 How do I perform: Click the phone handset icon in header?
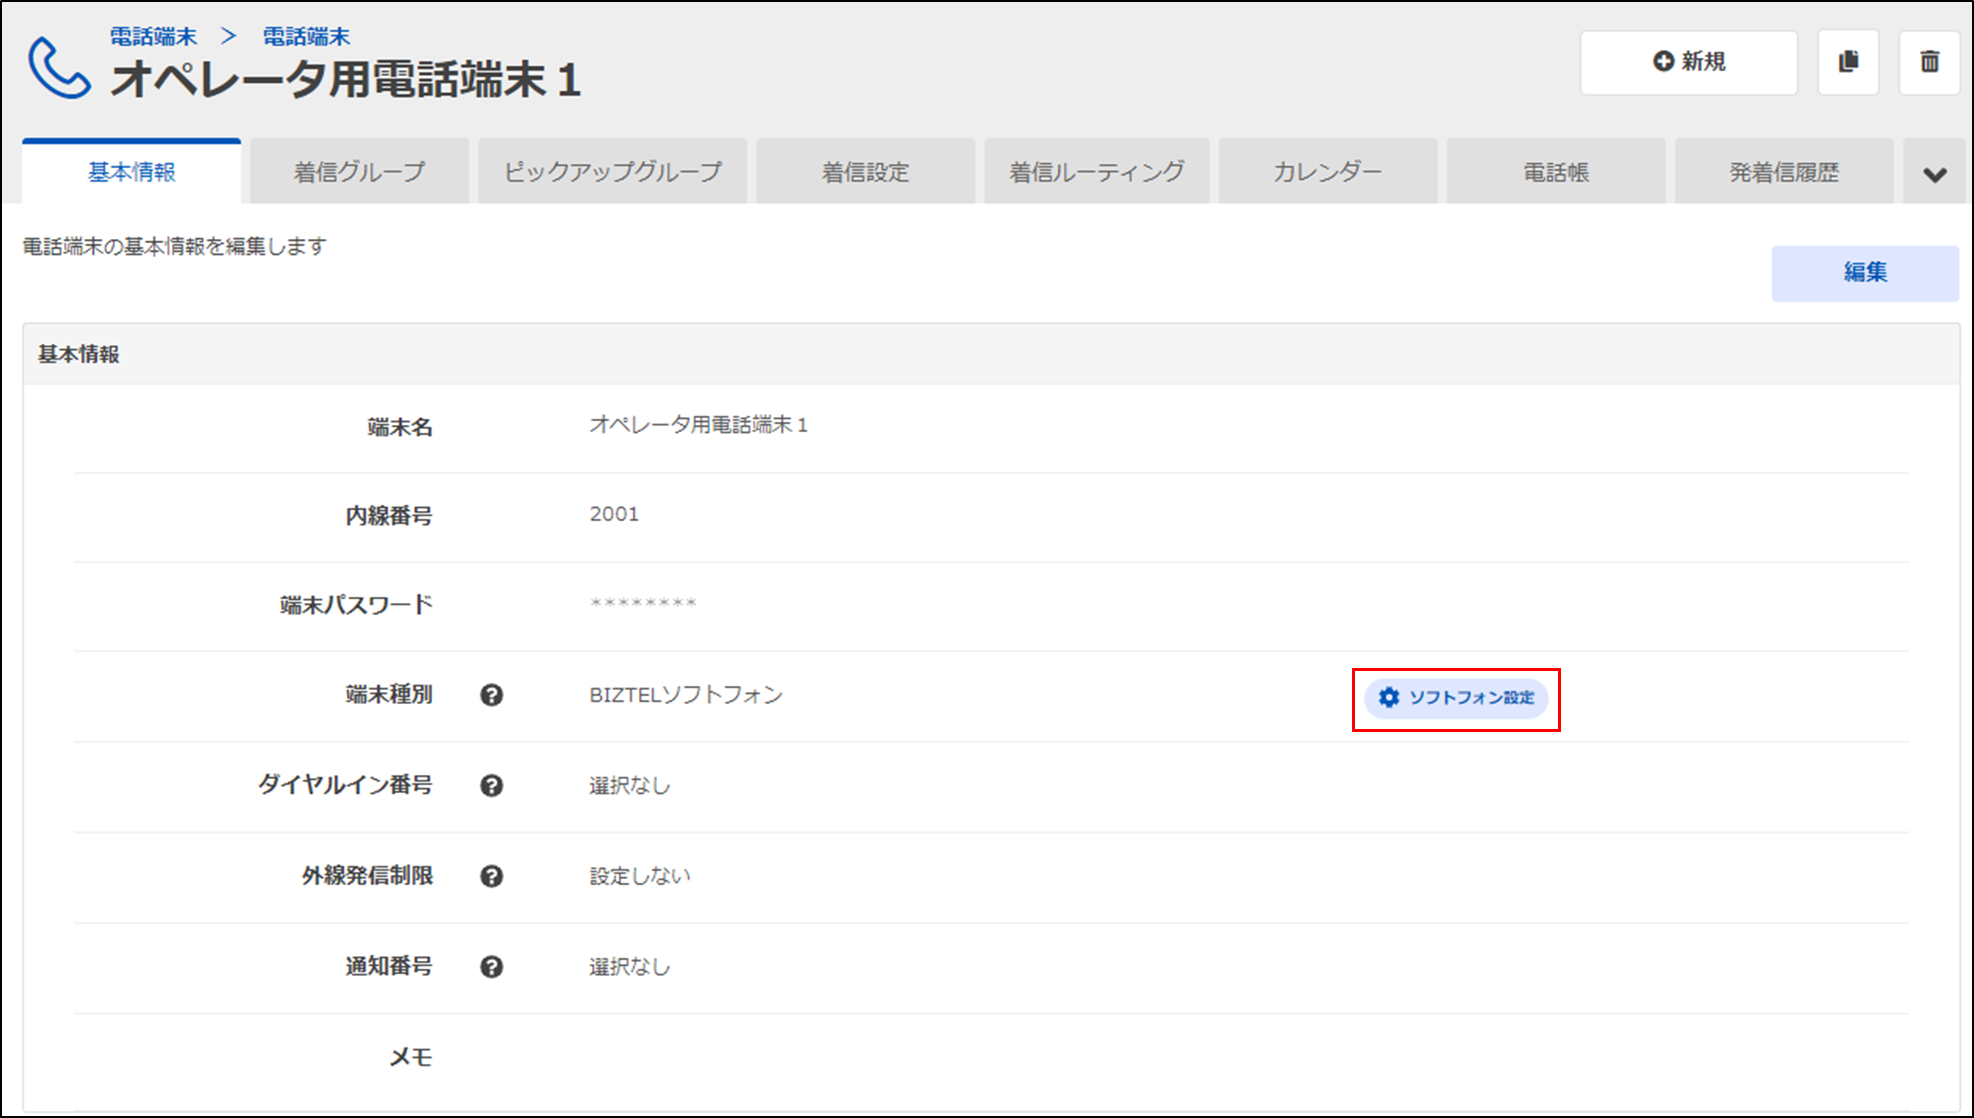(59, 68)
